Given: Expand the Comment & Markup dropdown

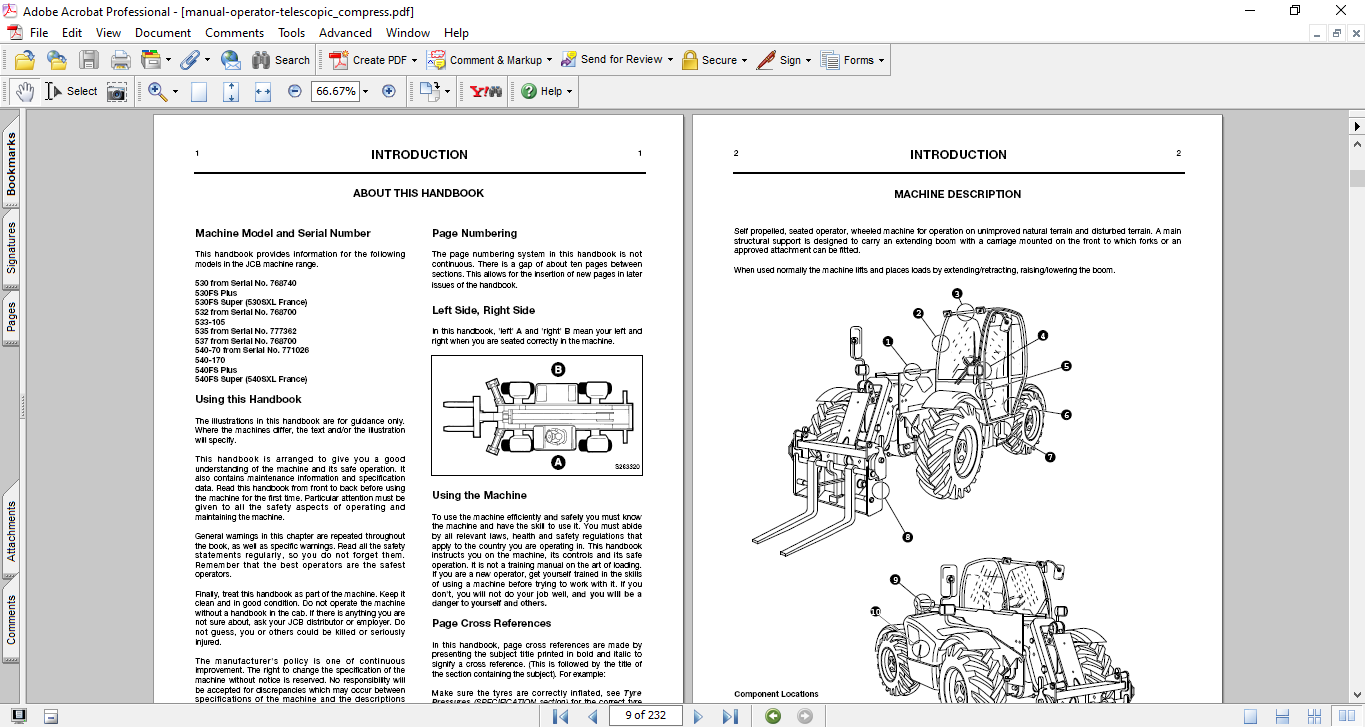Looking at the screenshot, I should 549,60.
